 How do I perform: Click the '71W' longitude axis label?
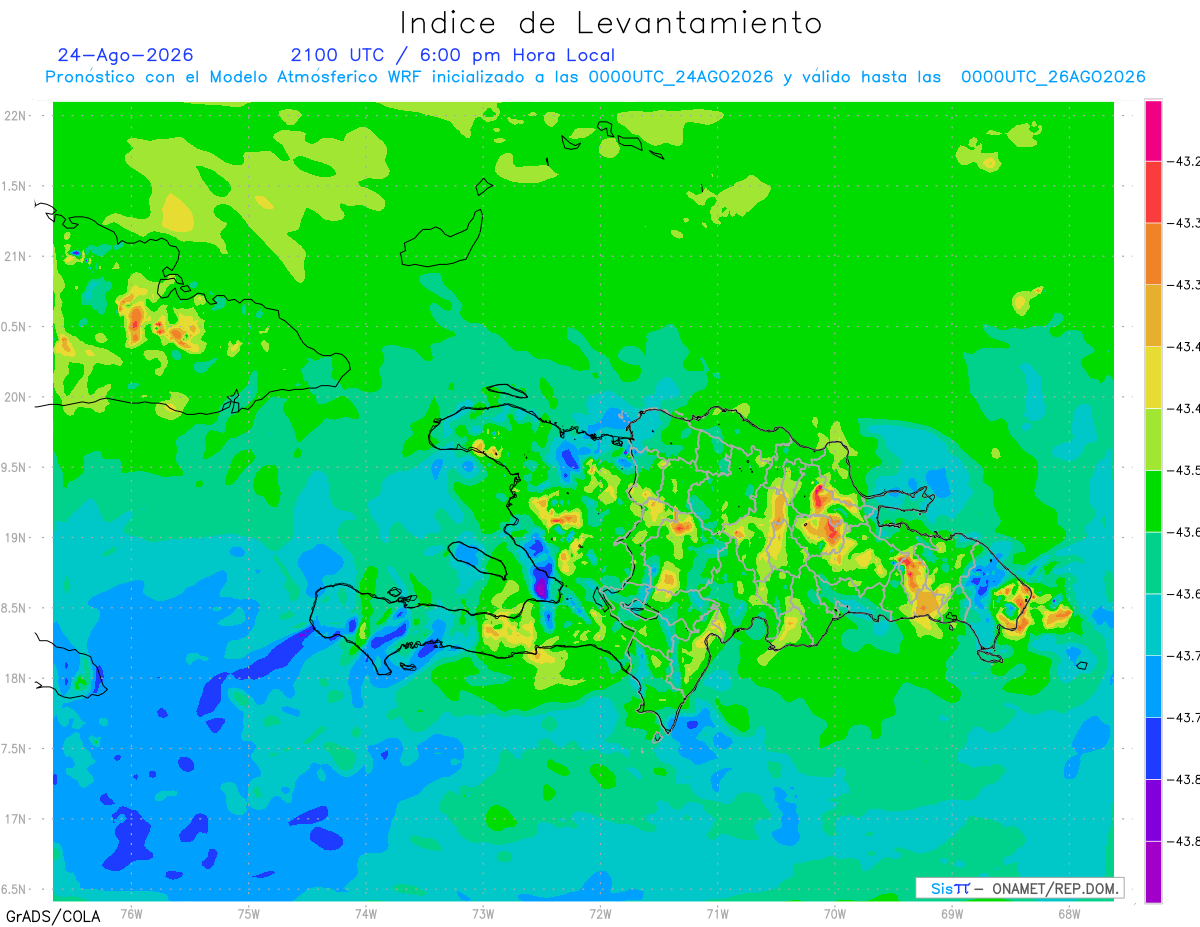(x=717, y=913)
